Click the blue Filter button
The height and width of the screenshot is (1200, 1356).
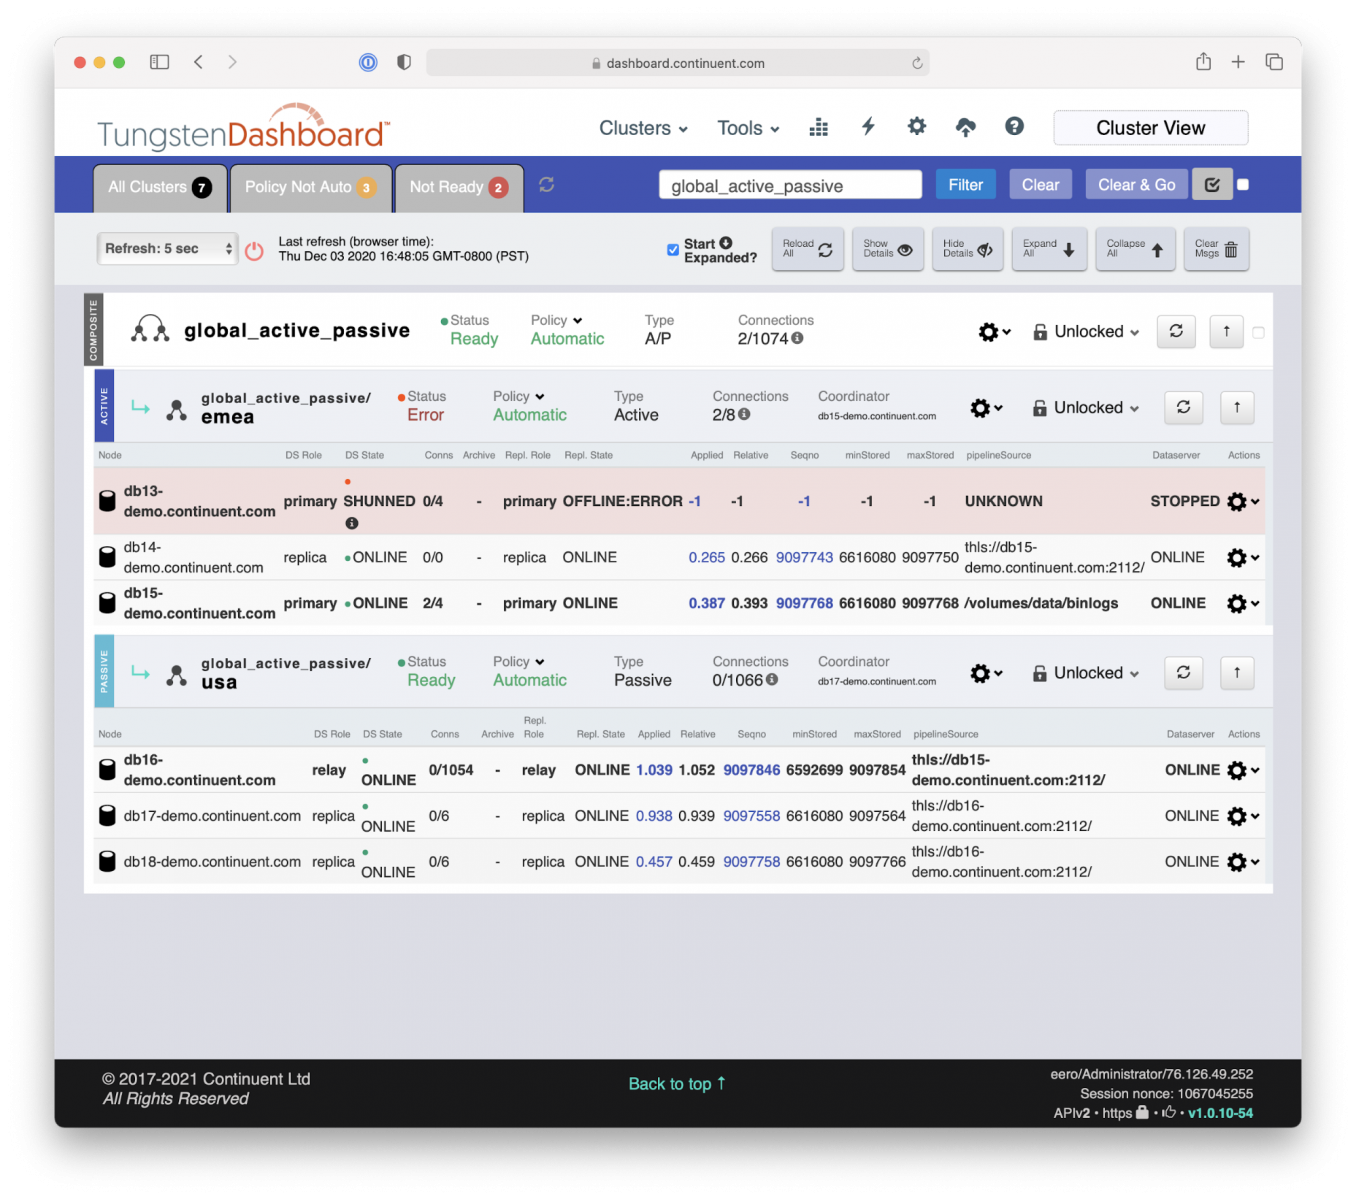[x=966, y=185]
